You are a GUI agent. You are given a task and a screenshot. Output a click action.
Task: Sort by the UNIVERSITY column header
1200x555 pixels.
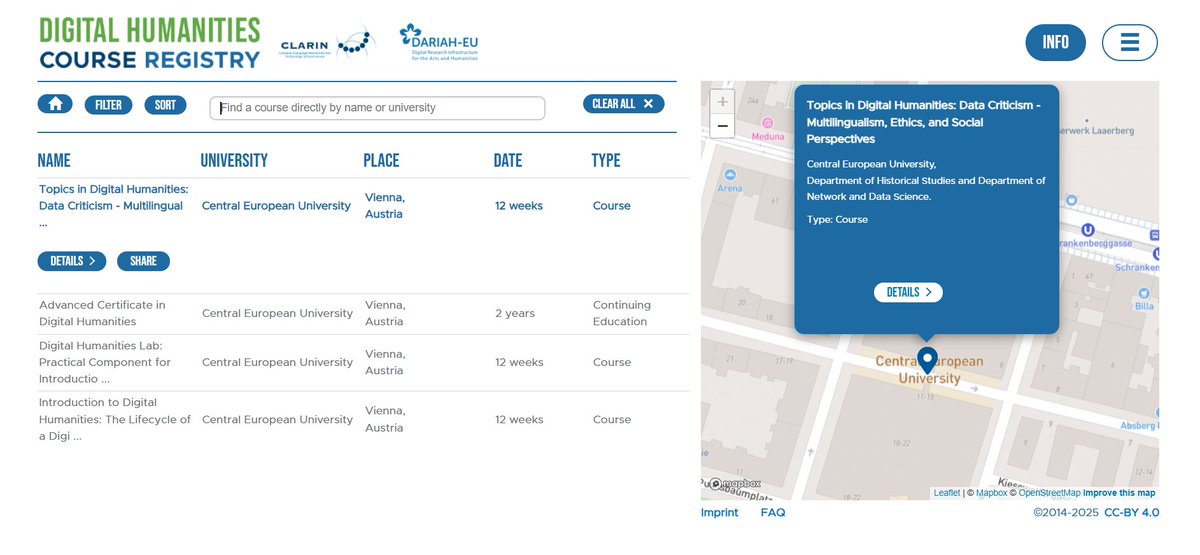pos(234,160)
